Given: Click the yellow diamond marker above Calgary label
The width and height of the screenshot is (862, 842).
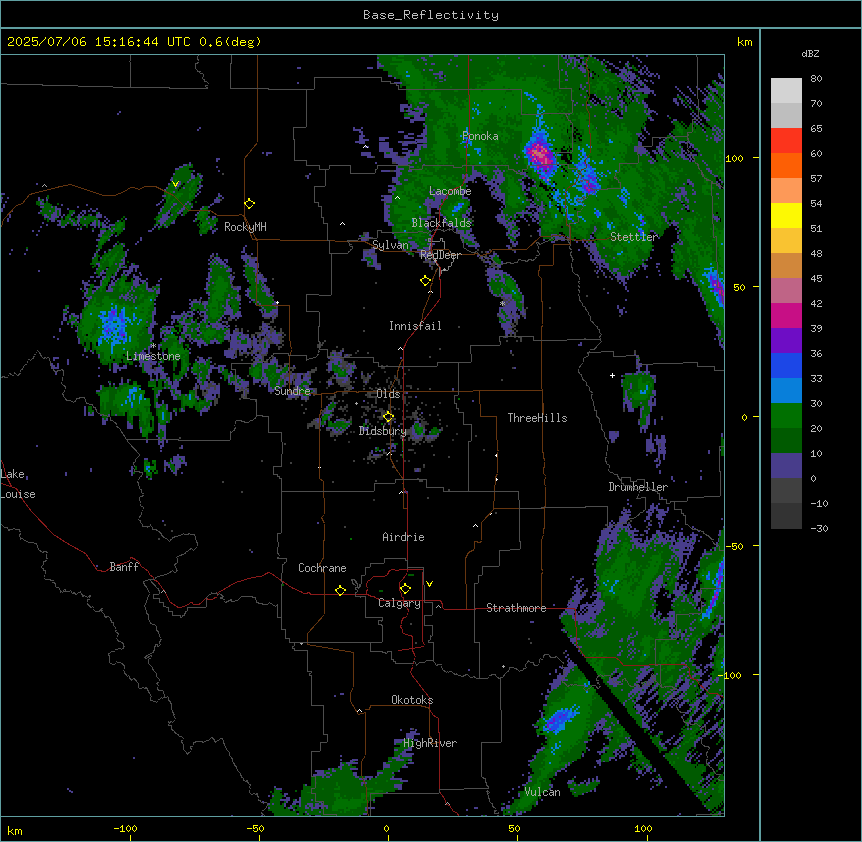Looking at the screenshot, I should coord(405,589).
